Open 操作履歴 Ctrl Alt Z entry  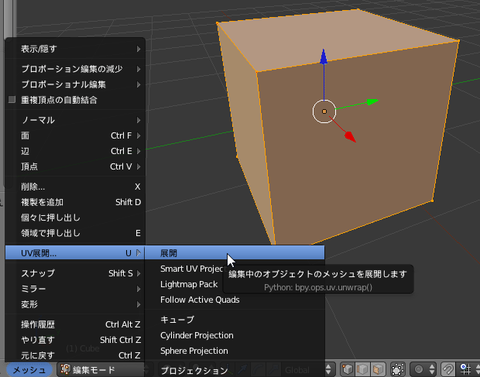click(x=75, y=324)
